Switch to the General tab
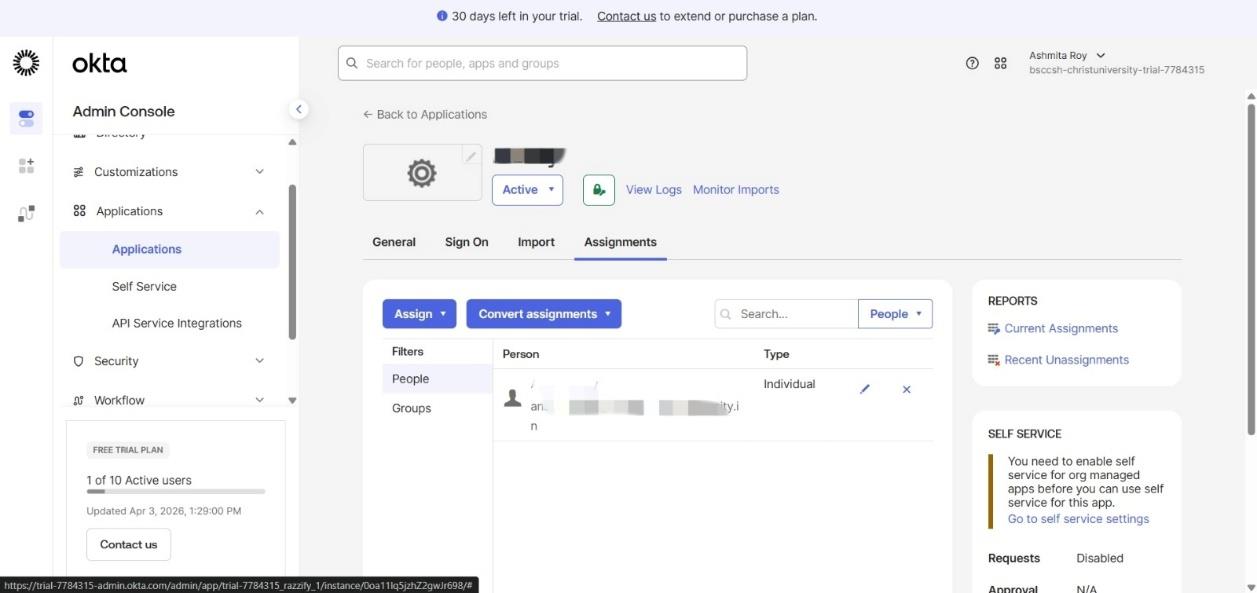 click(x=394, y=242)
